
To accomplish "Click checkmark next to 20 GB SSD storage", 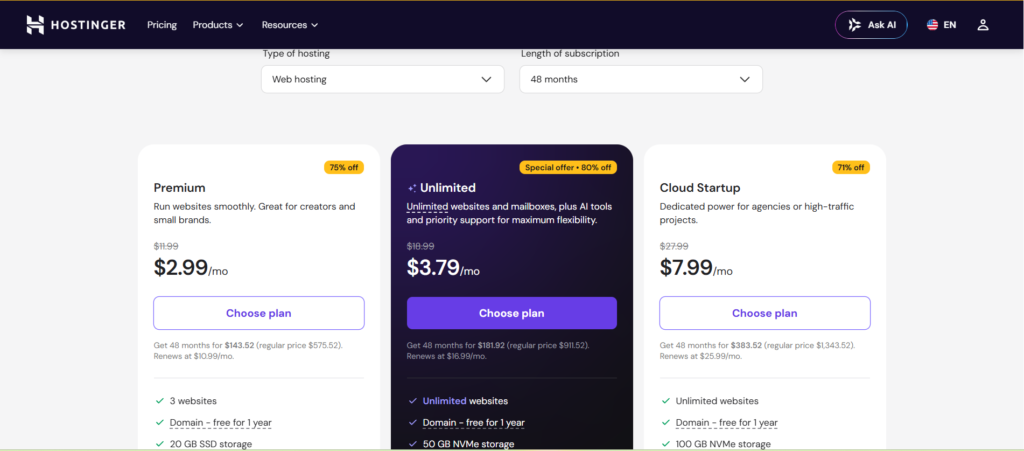I will (x=159, y=444).
